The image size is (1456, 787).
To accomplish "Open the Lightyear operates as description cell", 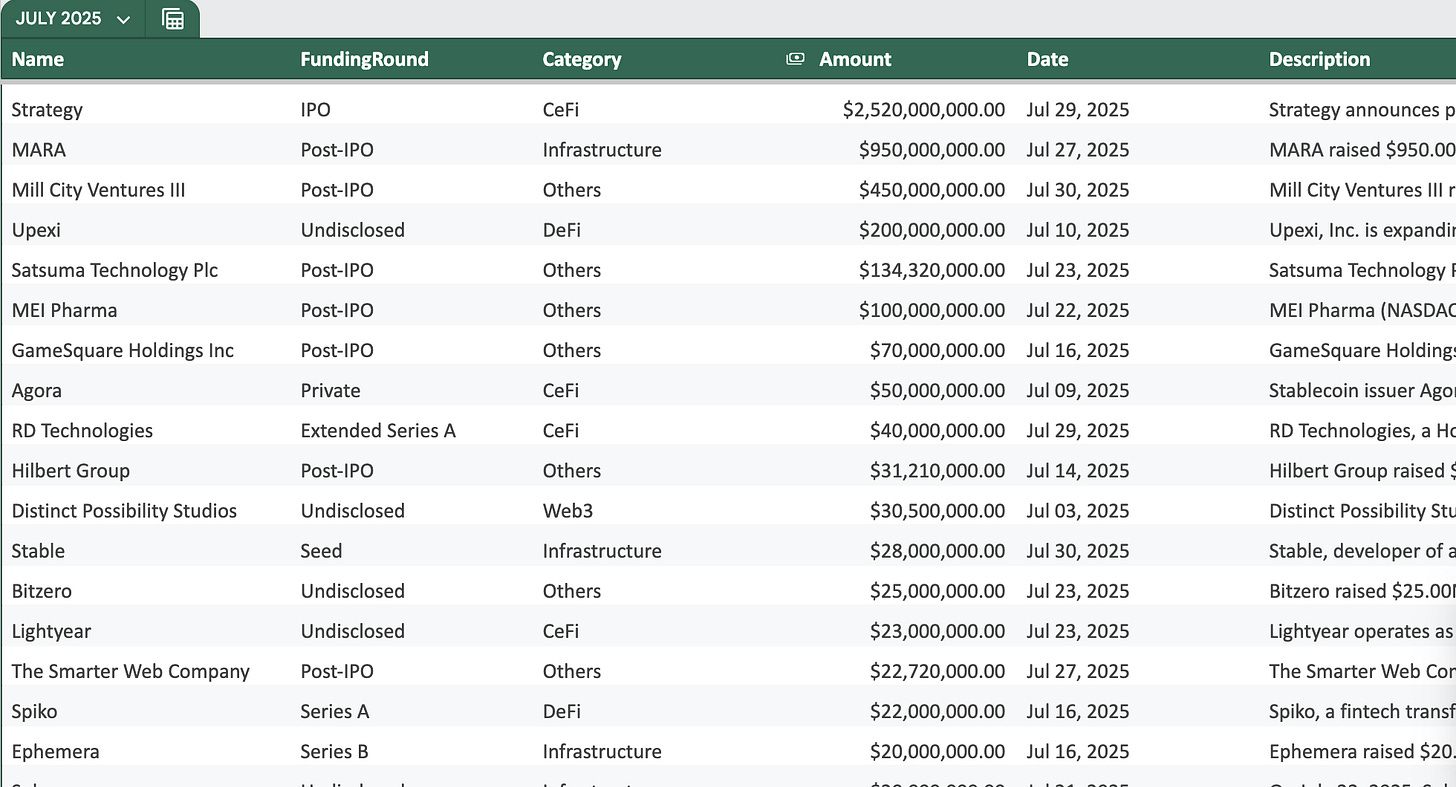I will tap(1362, 631).
